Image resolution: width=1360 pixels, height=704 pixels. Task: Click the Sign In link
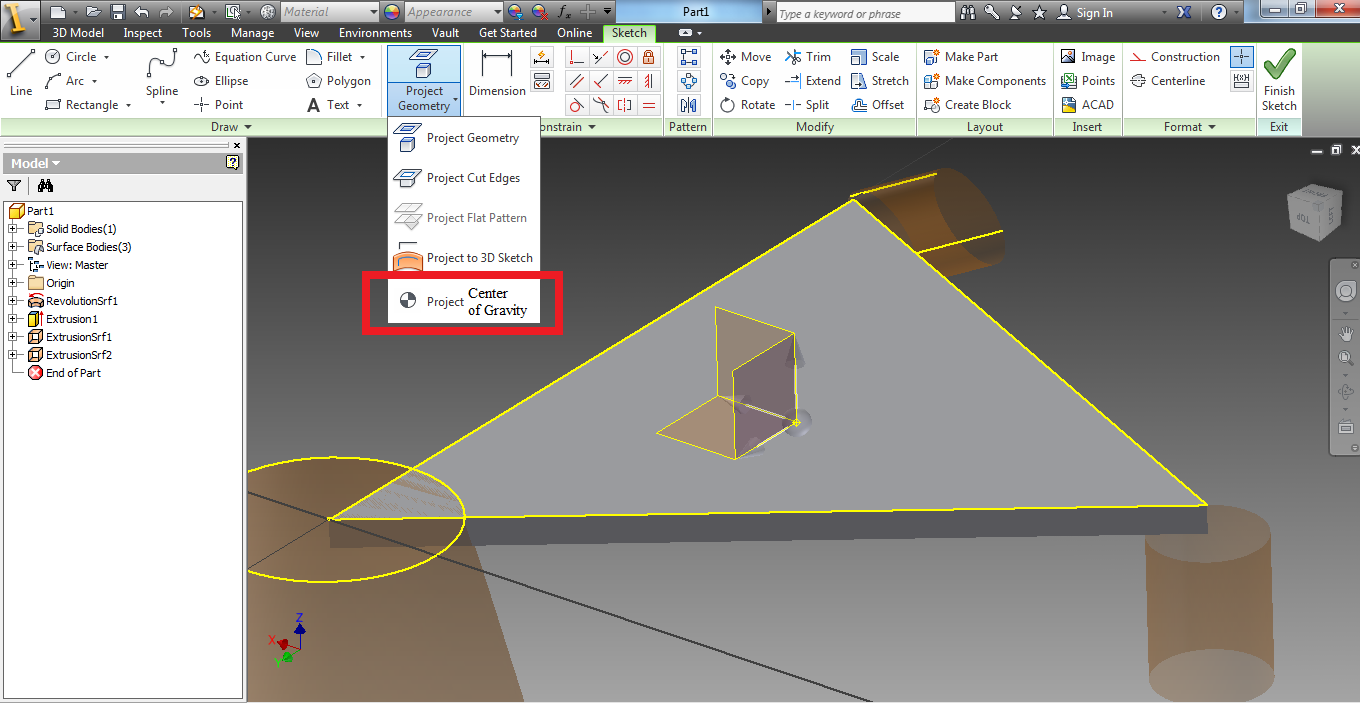1095,12
